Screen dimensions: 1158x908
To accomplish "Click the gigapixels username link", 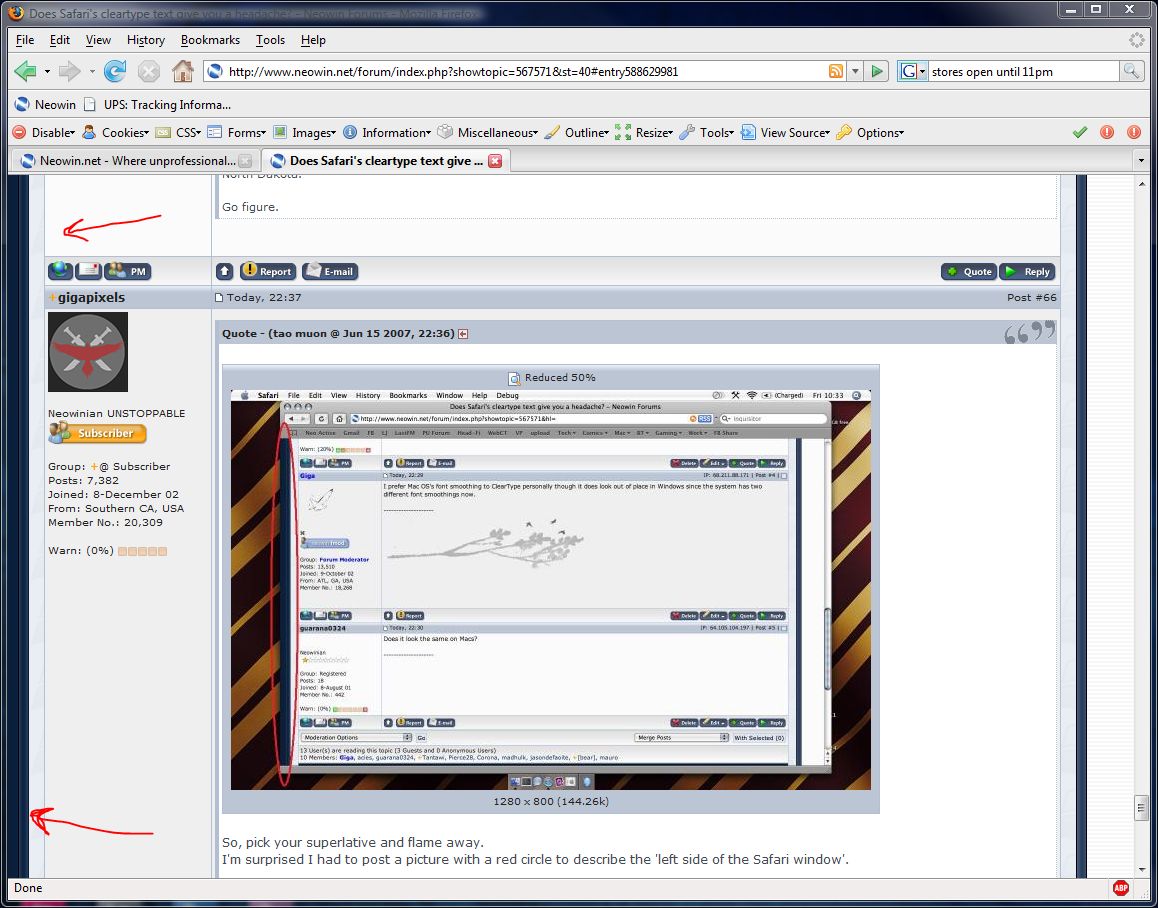I will 92,297.
